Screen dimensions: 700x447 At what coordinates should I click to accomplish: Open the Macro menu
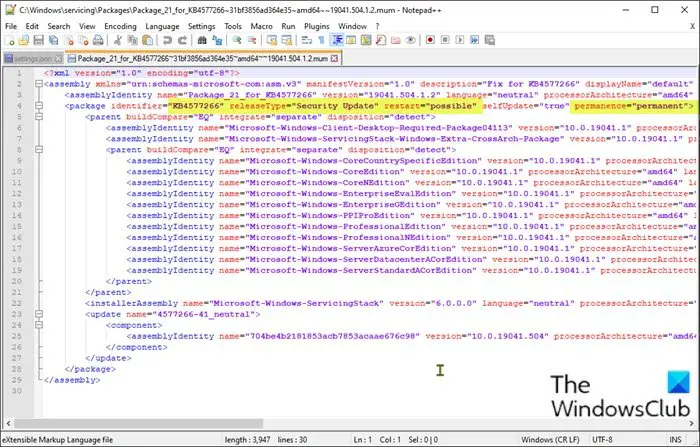(261, 26)
